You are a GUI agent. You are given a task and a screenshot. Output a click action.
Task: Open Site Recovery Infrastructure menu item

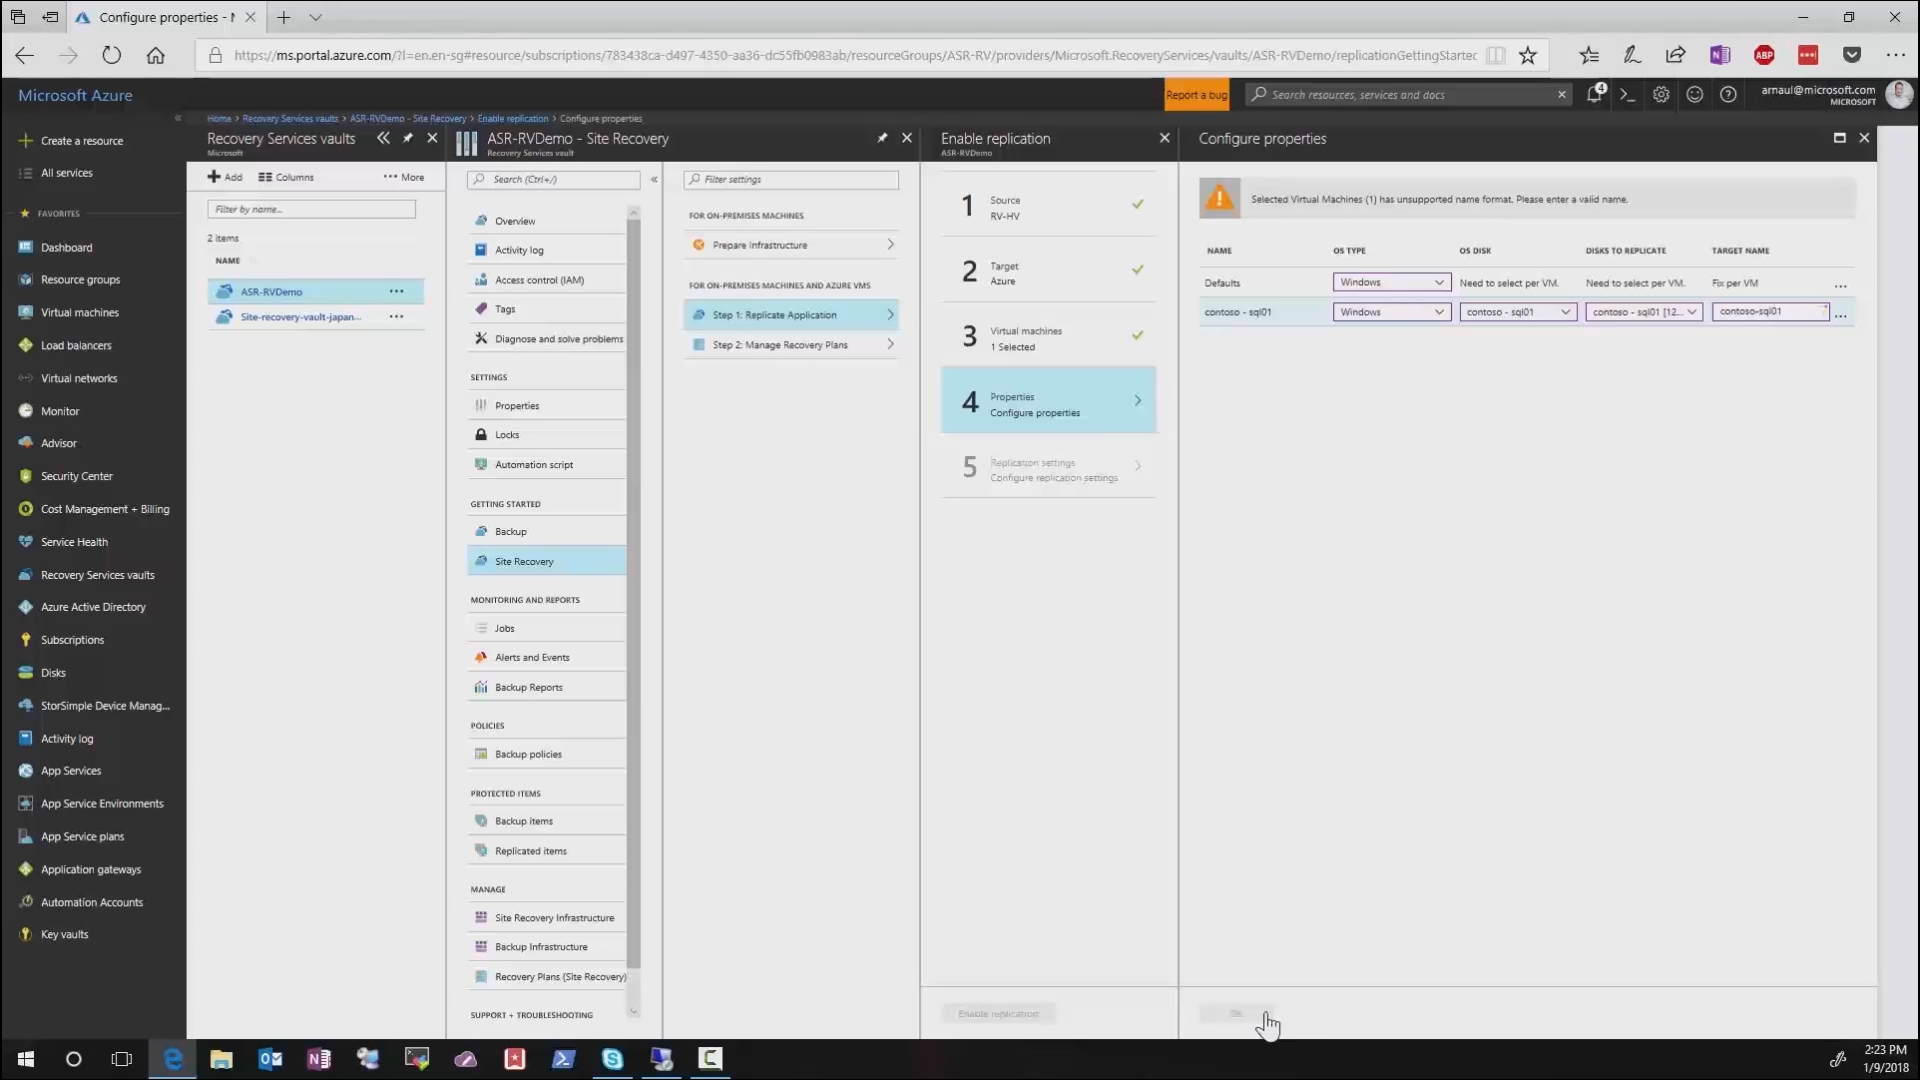click(x=554, y=918)
